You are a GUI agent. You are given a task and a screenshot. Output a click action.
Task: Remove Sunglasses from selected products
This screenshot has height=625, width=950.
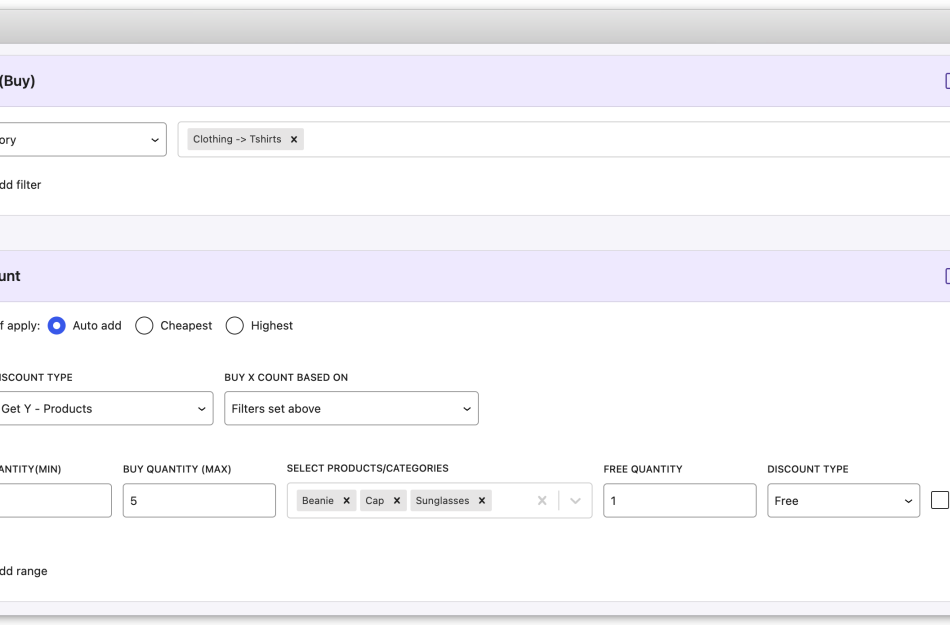tap(481, 500)
